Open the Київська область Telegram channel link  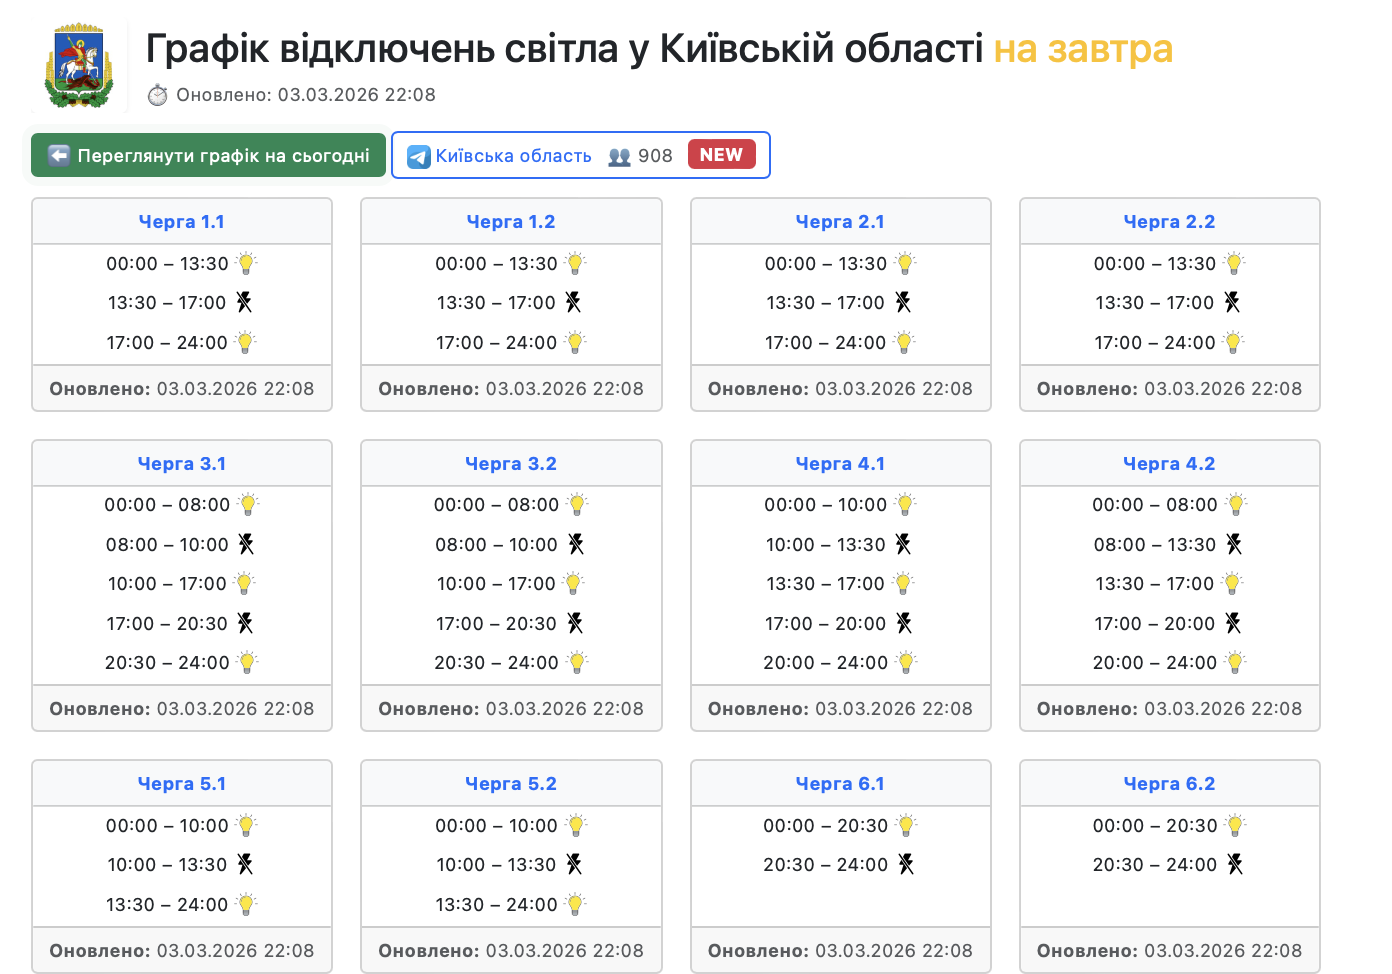click(x=513, y=156)
